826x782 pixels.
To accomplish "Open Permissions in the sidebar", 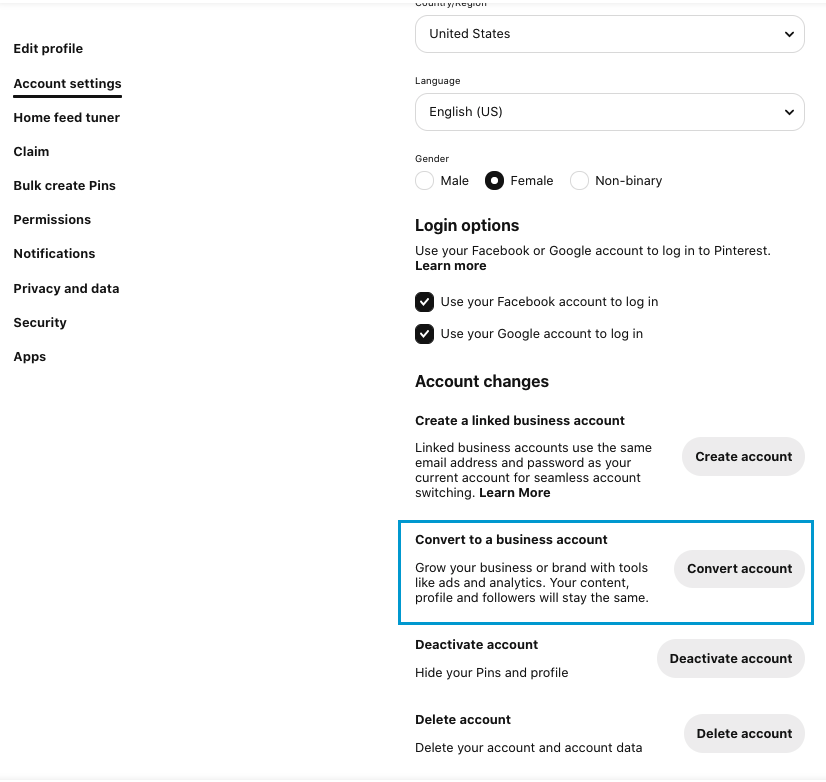I will [52, 220].
